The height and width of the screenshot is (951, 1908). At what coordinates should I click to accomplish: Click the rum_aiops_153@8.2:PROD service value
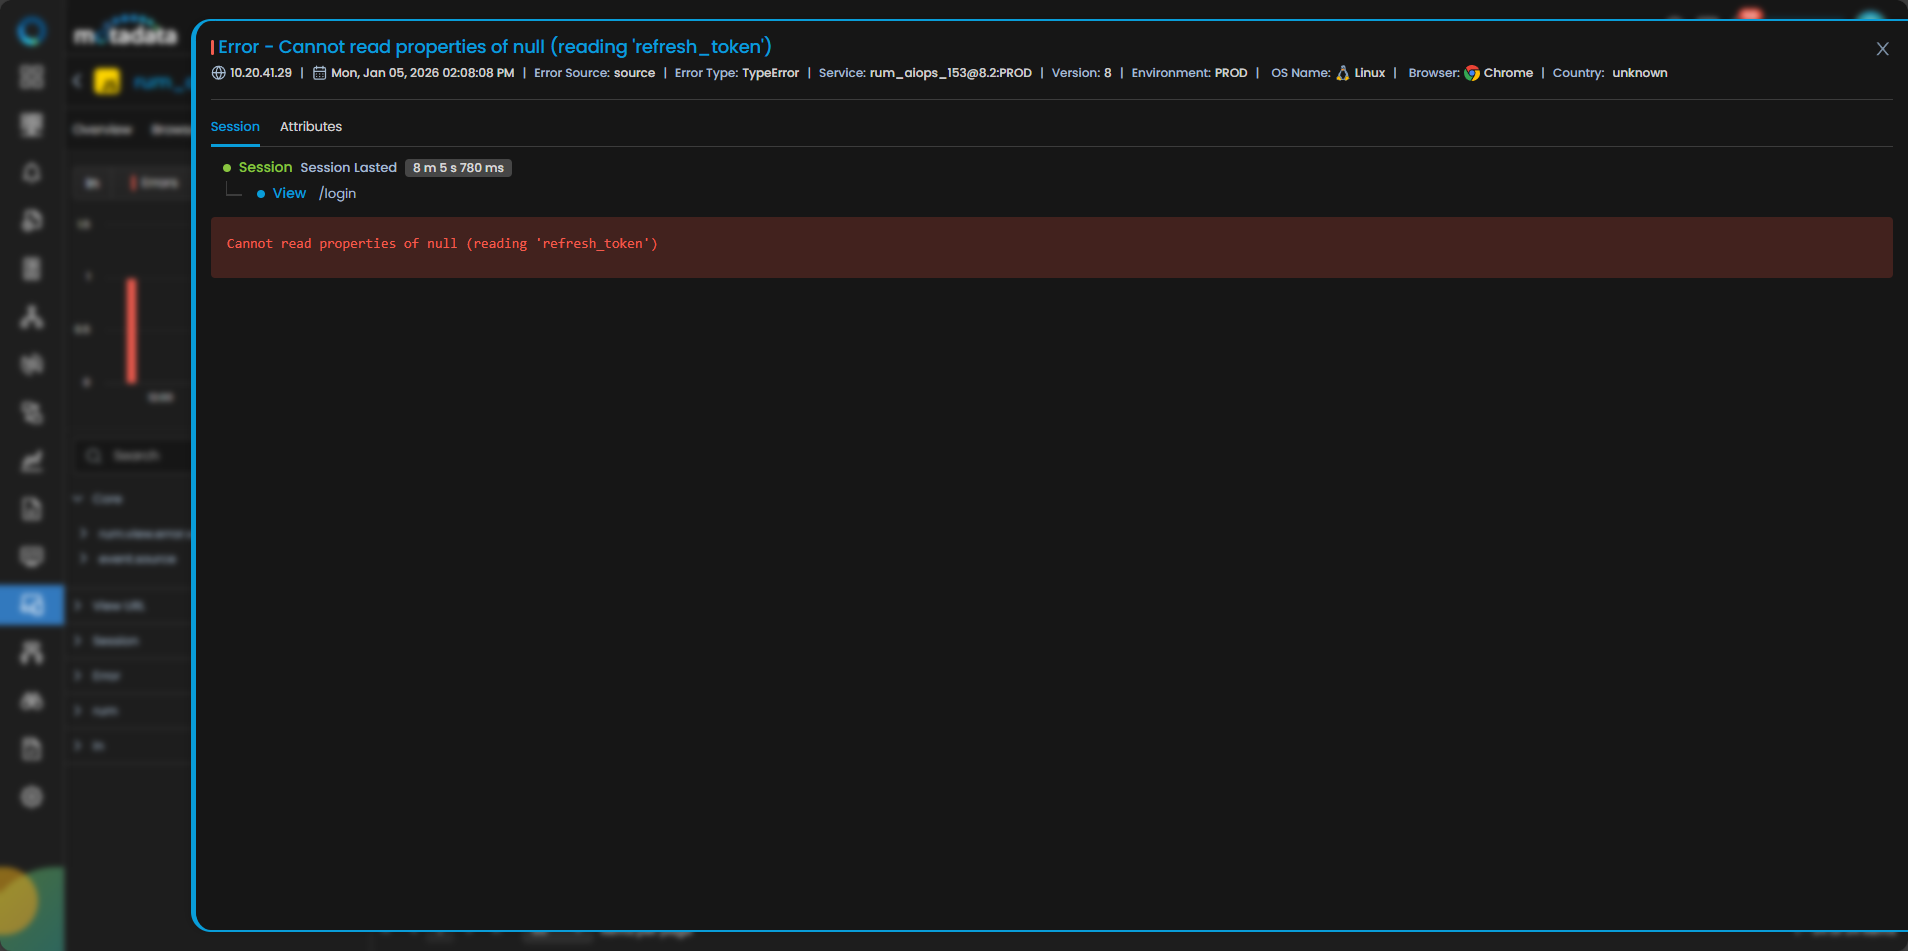pyautogui.click(x=950, y=73)
